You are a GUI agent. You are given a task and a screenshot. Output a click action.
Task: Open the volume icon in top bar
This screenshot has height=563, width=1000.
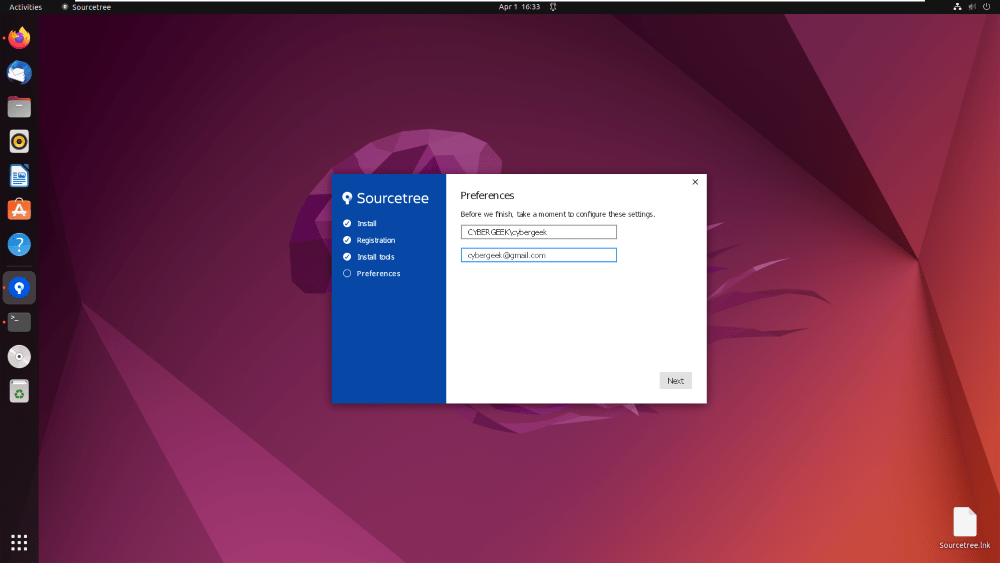(x=972, y=7)
